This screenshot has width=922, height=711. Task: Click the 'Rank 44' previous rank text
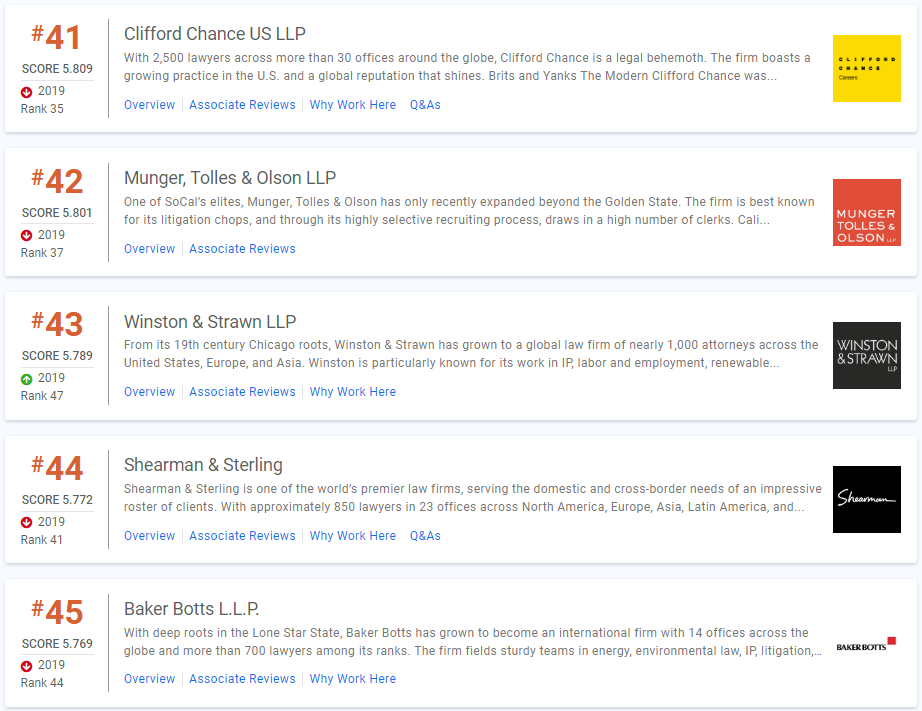point(42,683)
